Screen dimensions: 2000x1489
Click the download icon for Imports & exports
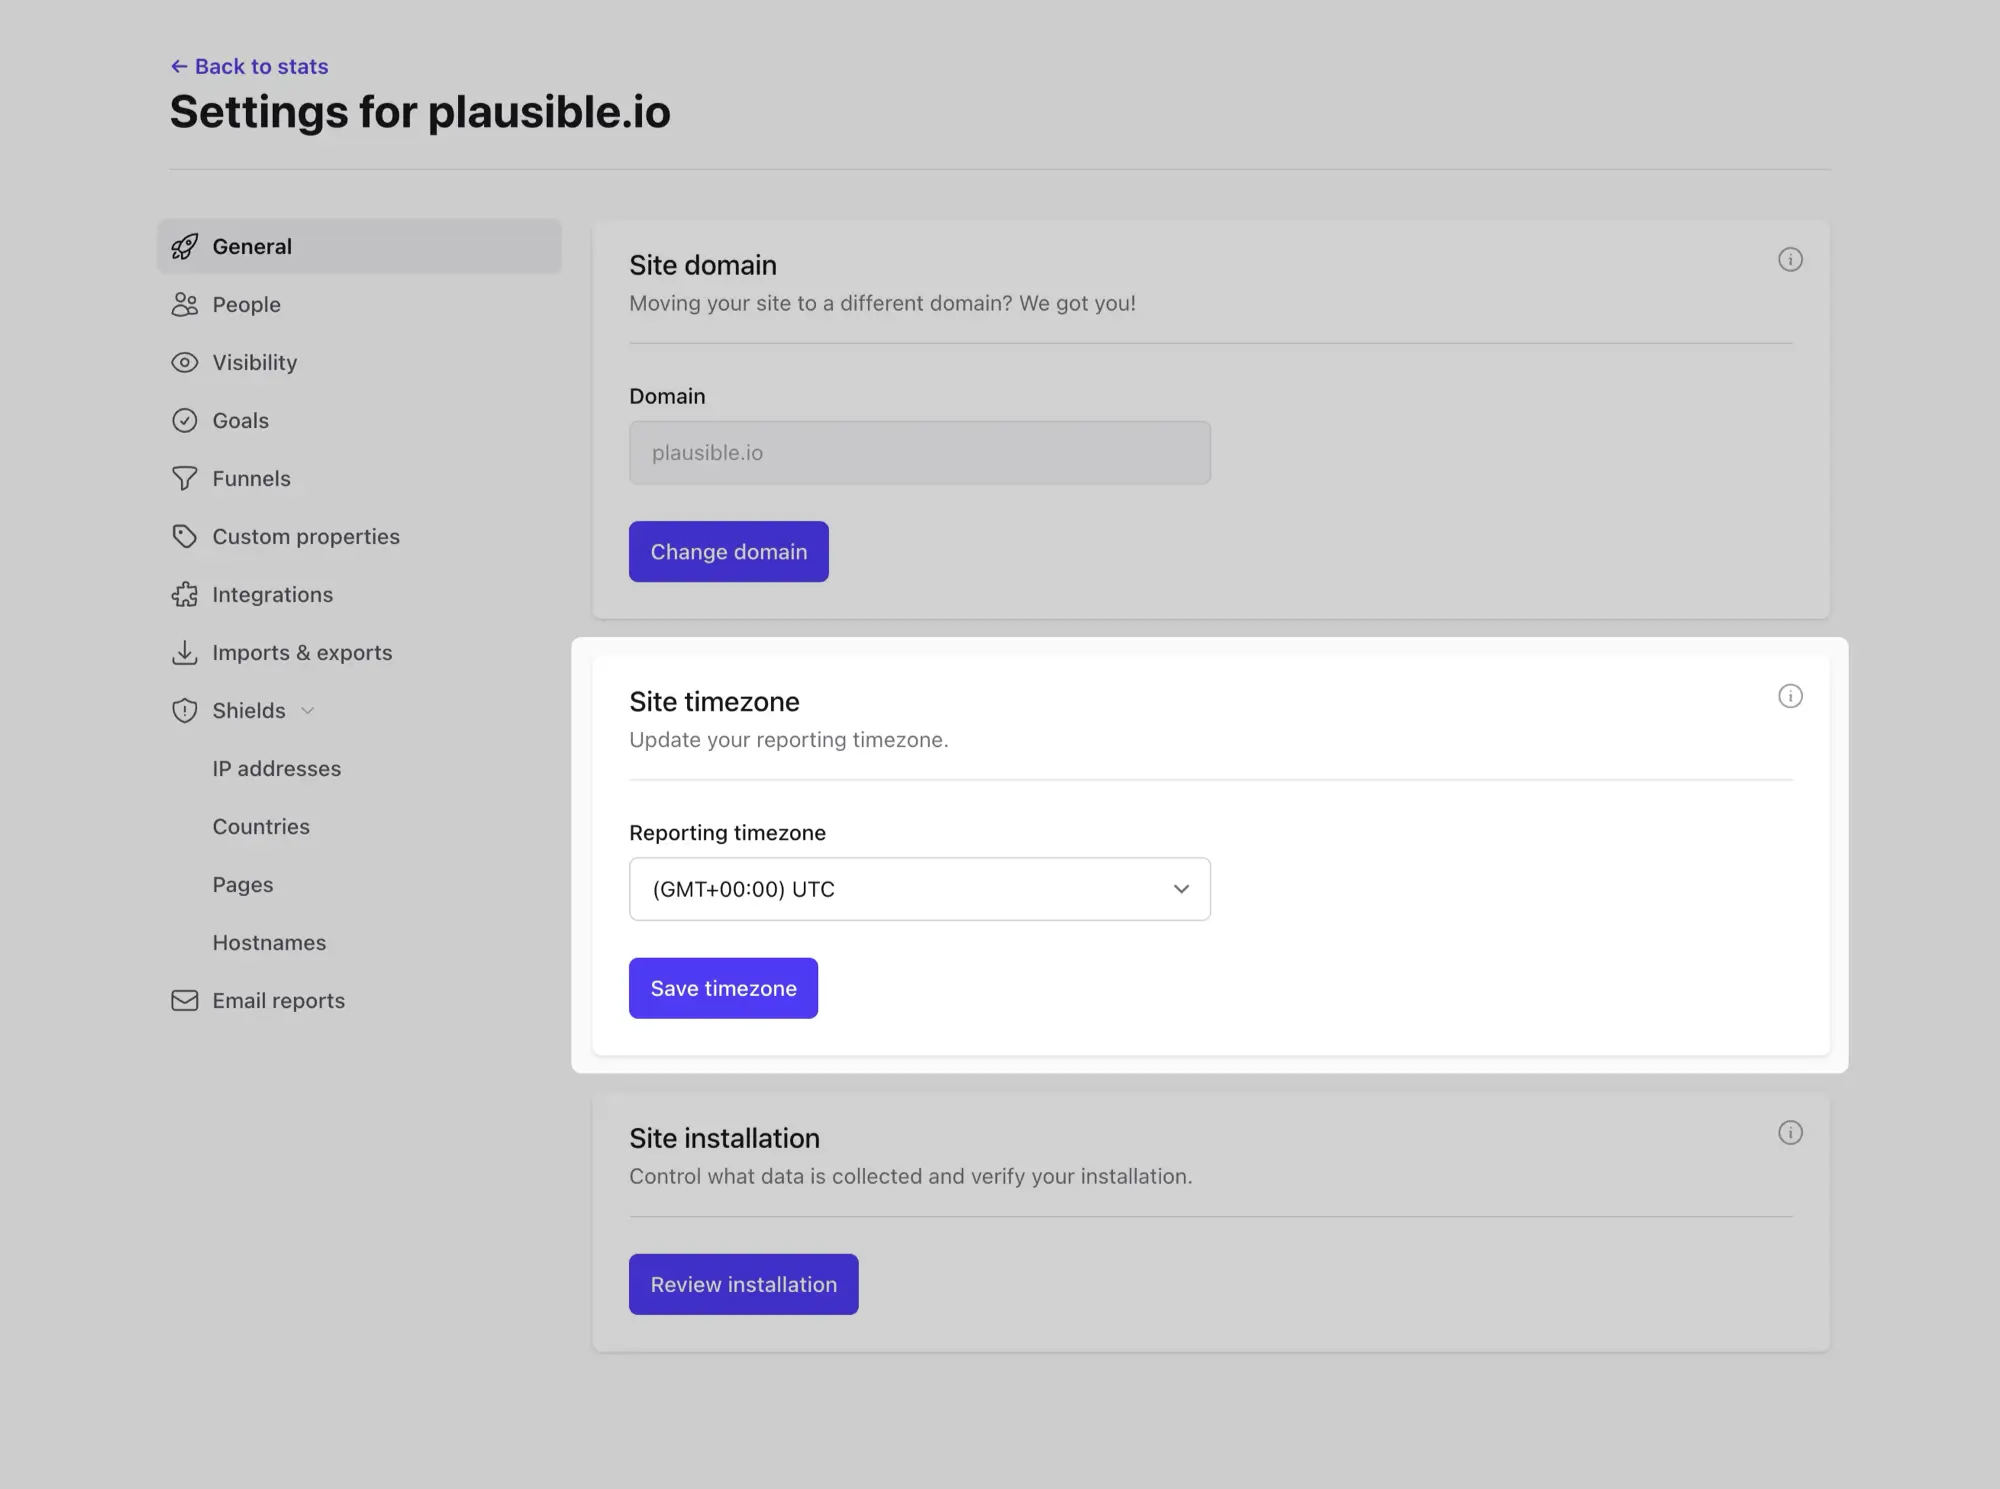click(x=184, y=652)
